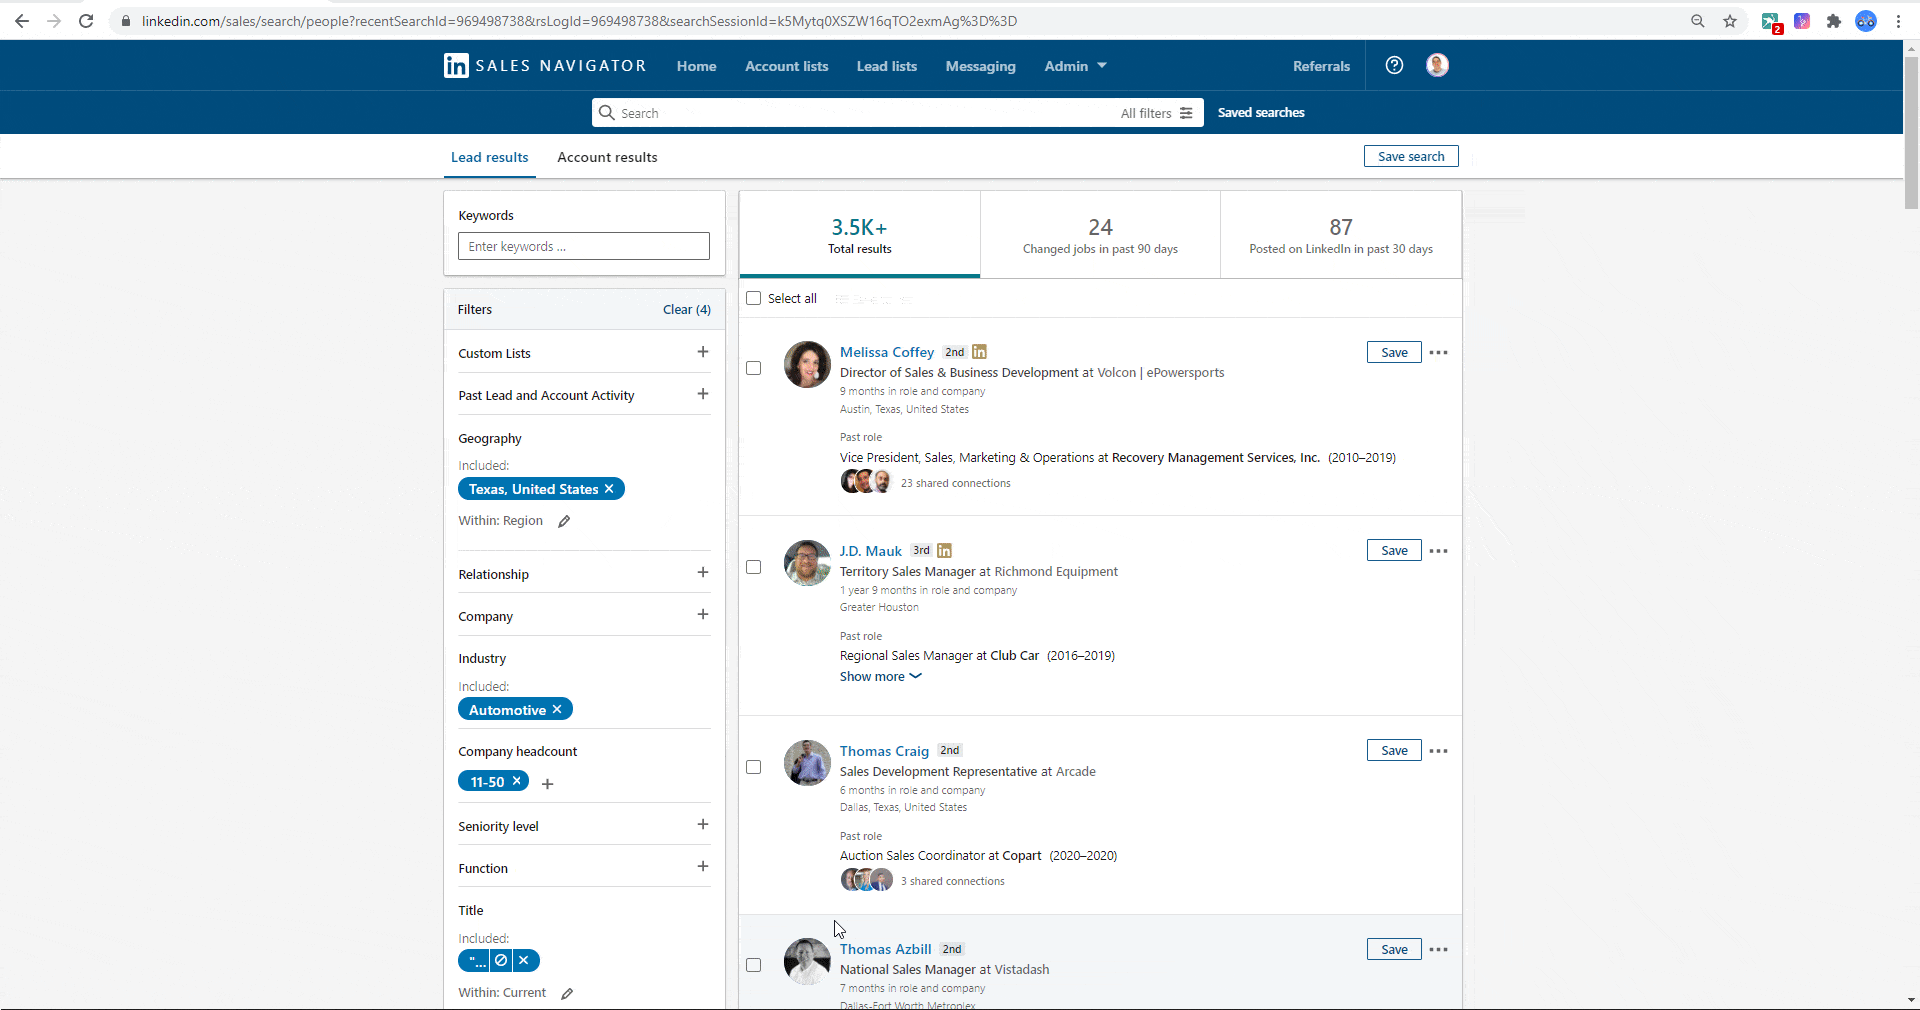The width and height of the screenshot is (1920, 1010).
Task: Go back in browser history
Action: pos(22,21)
